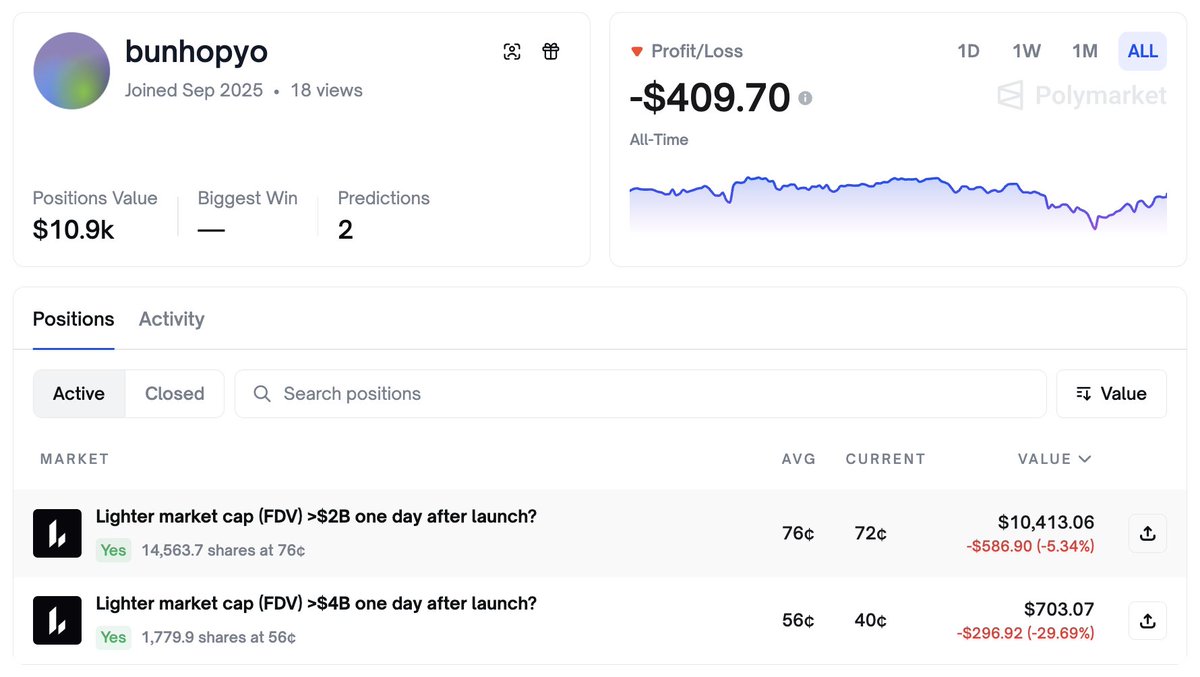Click the red Profit/Loss down-triangle icon
Screen dimensions: 1200x677
click(636, 51)
